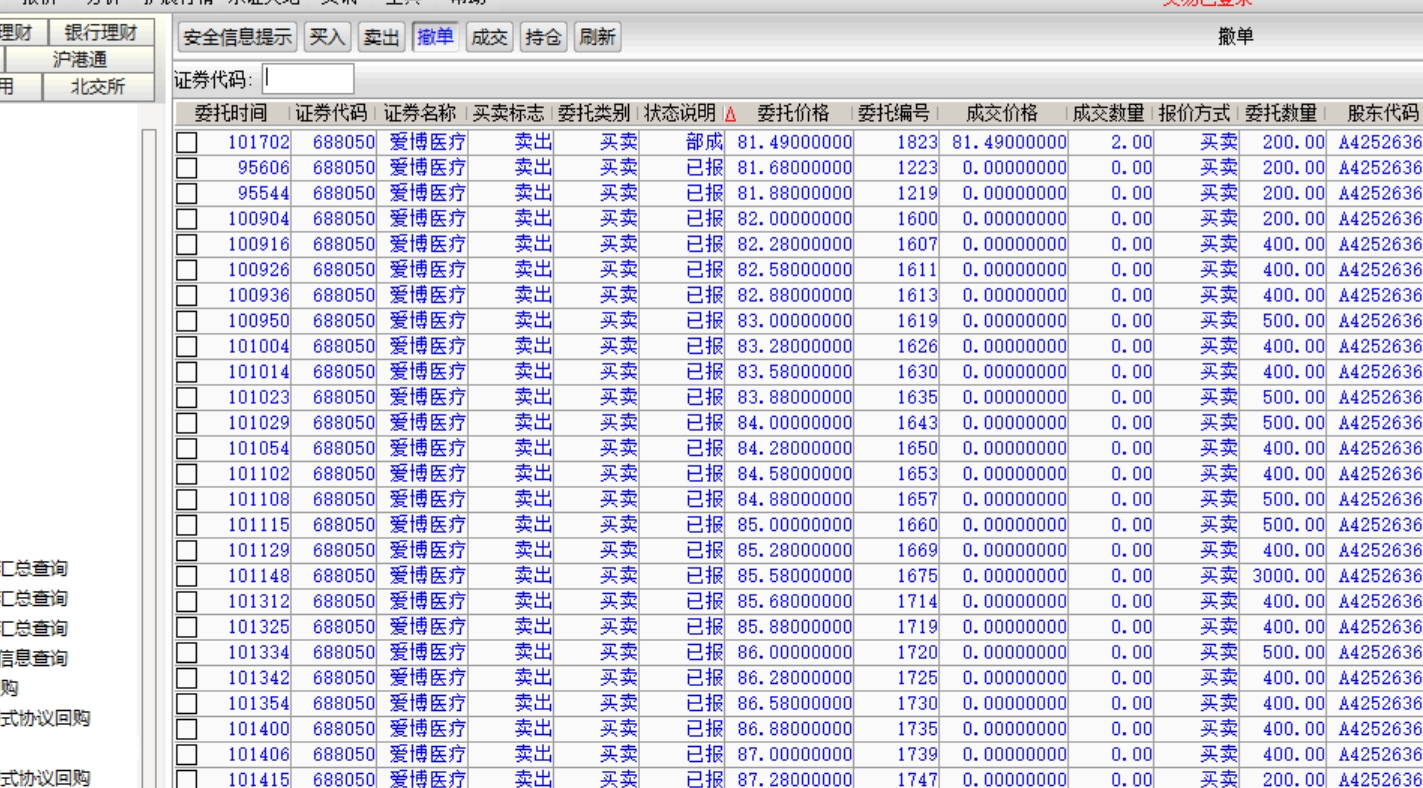Sort by 证券名称 column header

421,114
